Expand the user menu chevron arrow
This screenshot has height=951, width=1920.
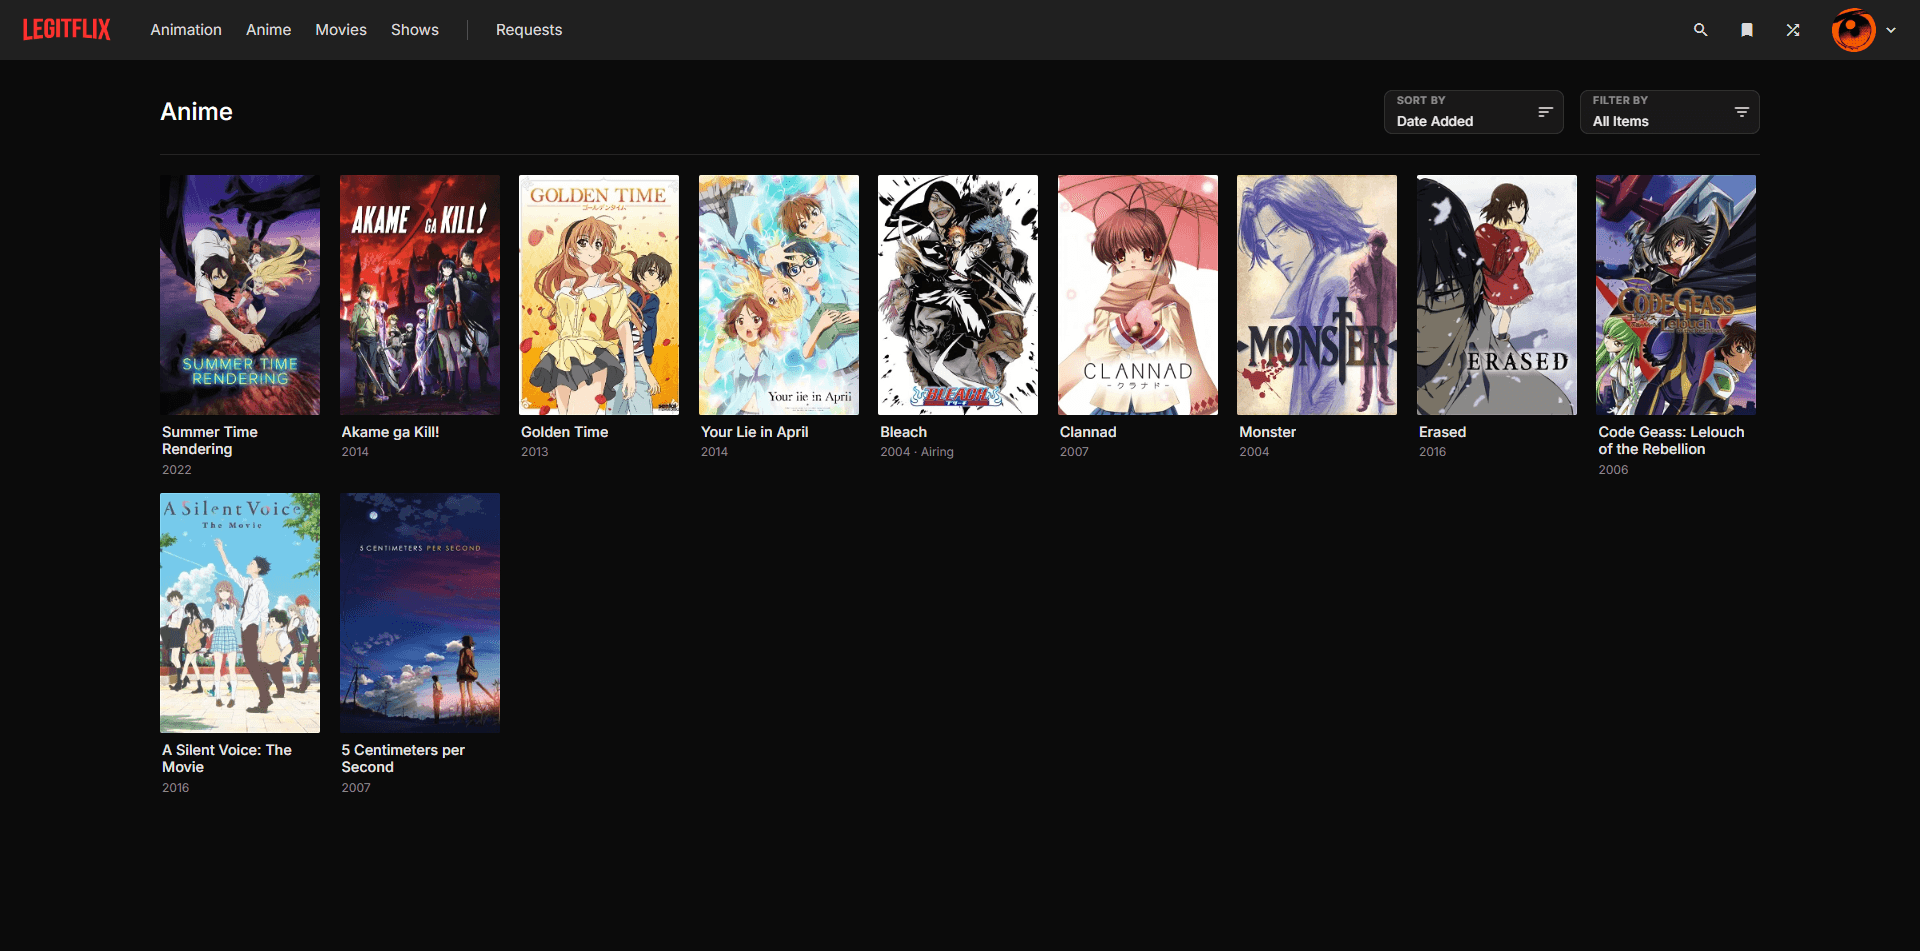pos(1891,30)
